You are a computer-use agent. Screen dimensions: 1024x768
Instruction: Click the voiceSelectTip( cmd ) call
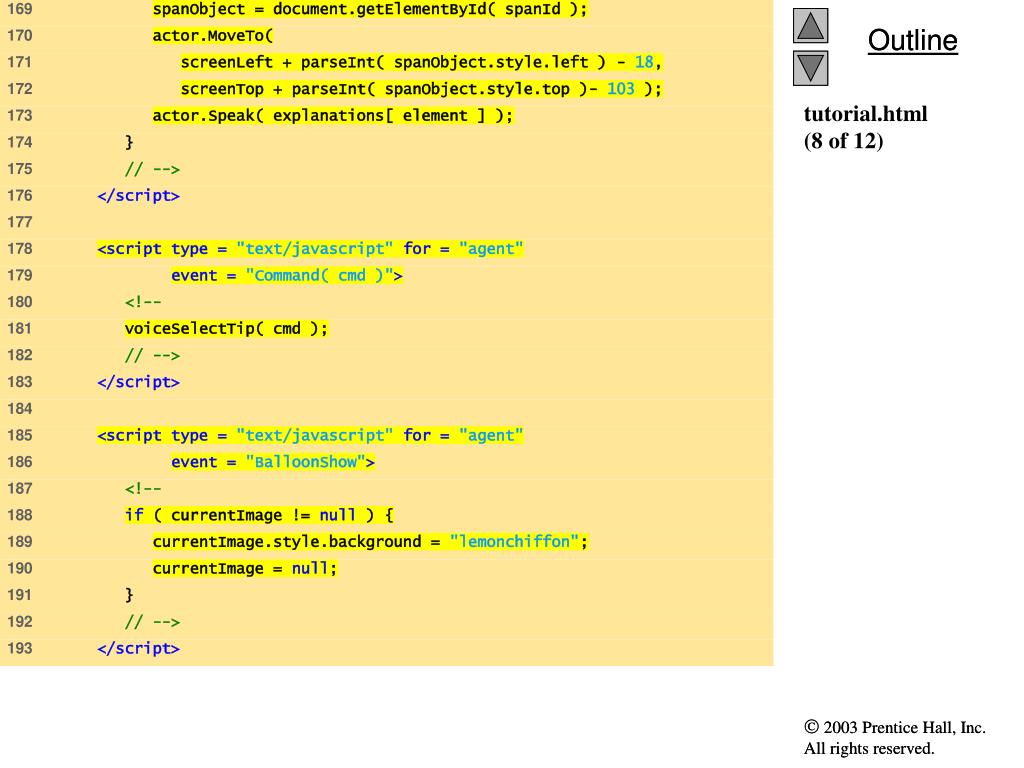pos(227,328)
